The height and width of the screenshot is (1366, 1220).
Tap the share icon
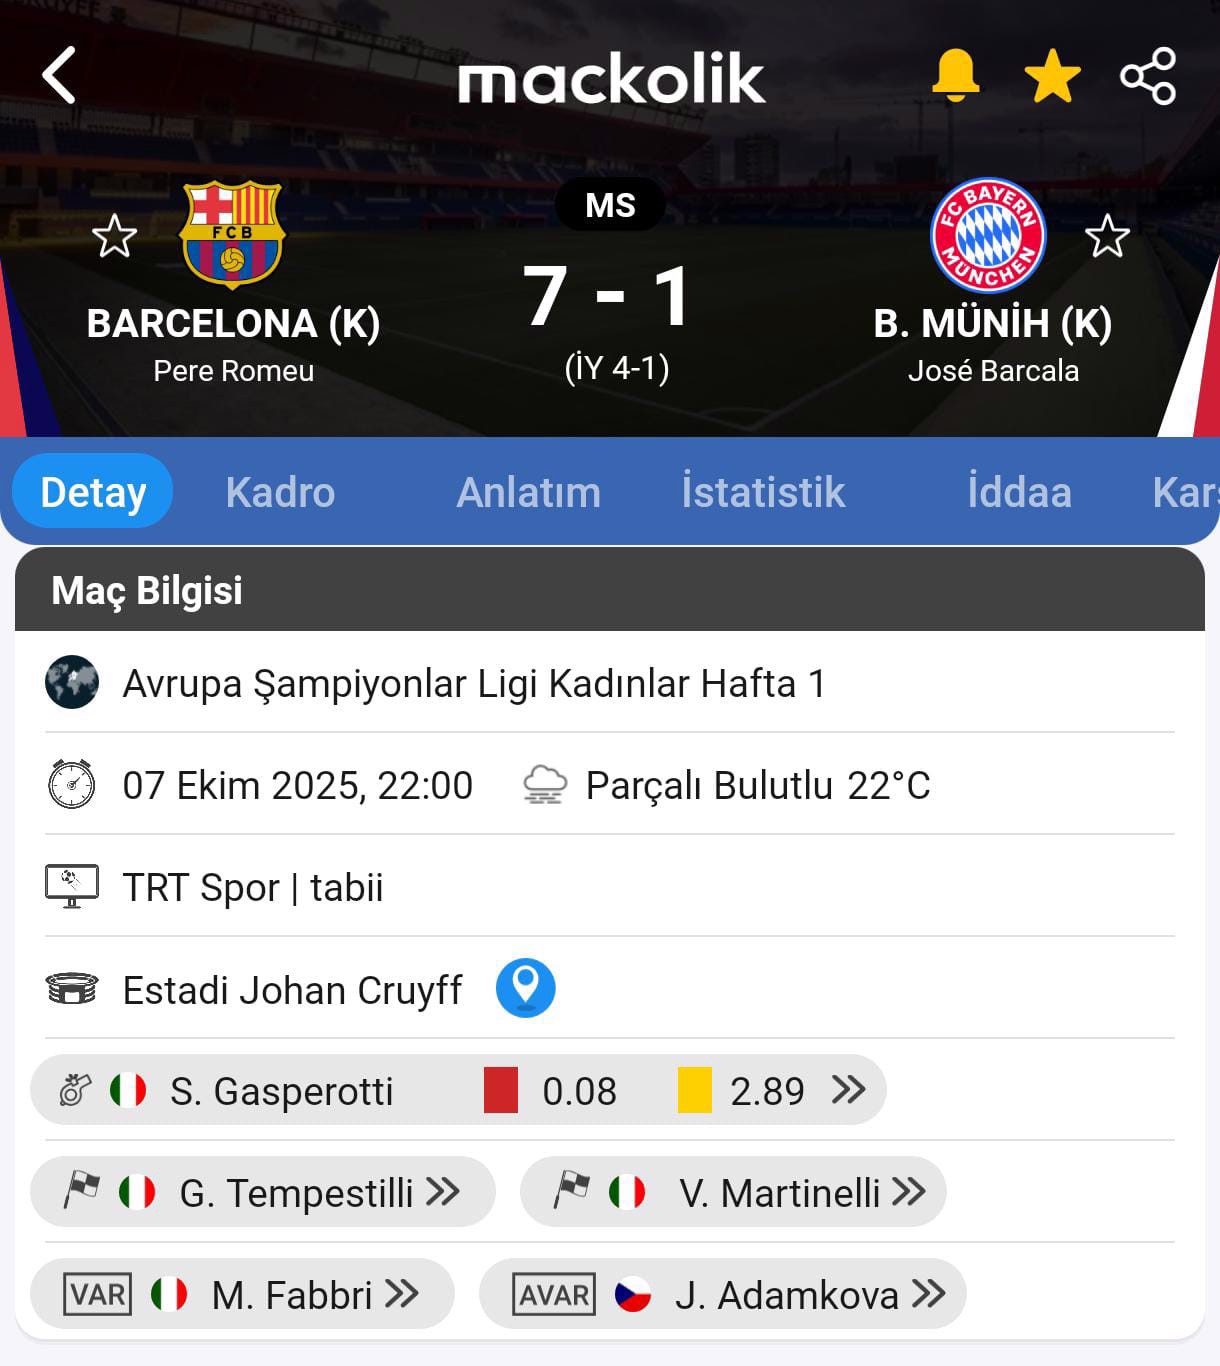1148,76
